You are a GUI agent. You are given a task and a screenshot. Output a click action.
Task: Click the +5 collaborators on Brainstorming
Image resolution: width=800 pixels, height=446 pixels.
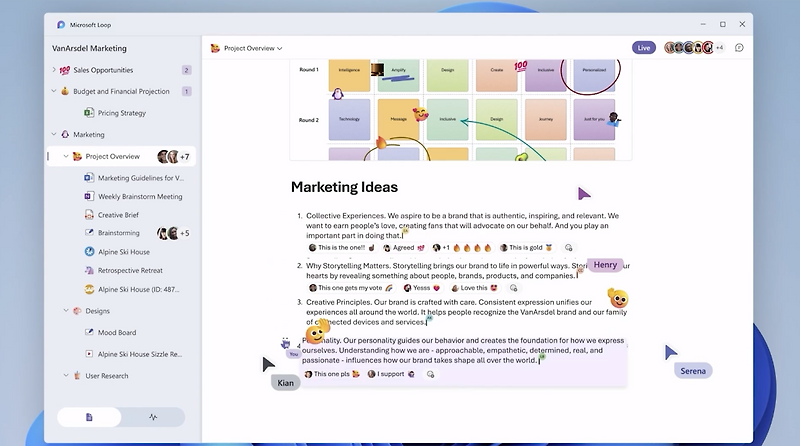[185, 233]
